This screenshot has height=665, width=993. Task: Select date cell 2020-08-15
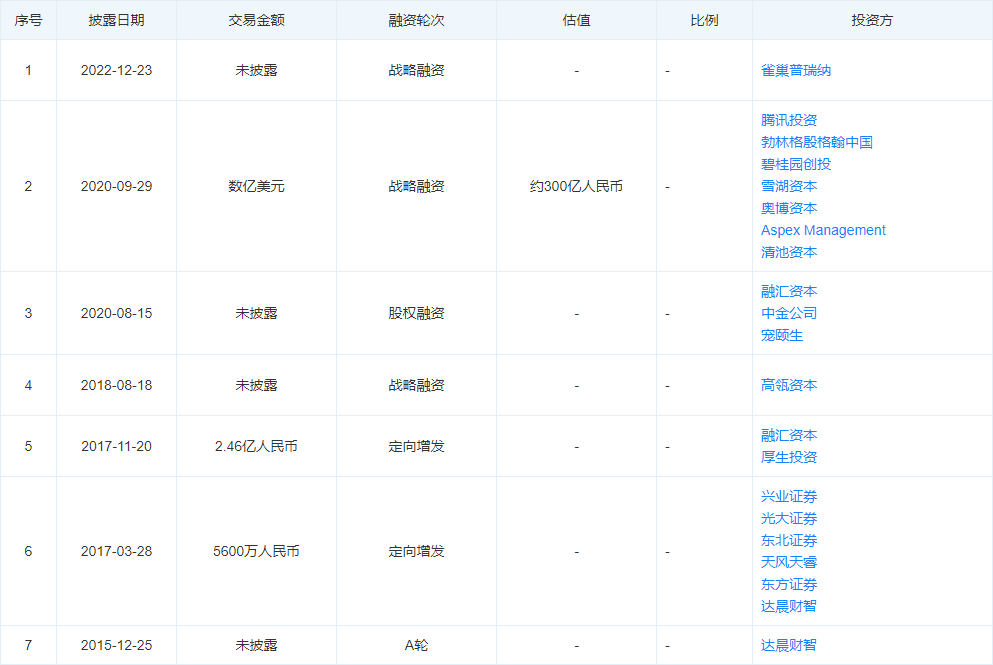[x=117, y=314]
